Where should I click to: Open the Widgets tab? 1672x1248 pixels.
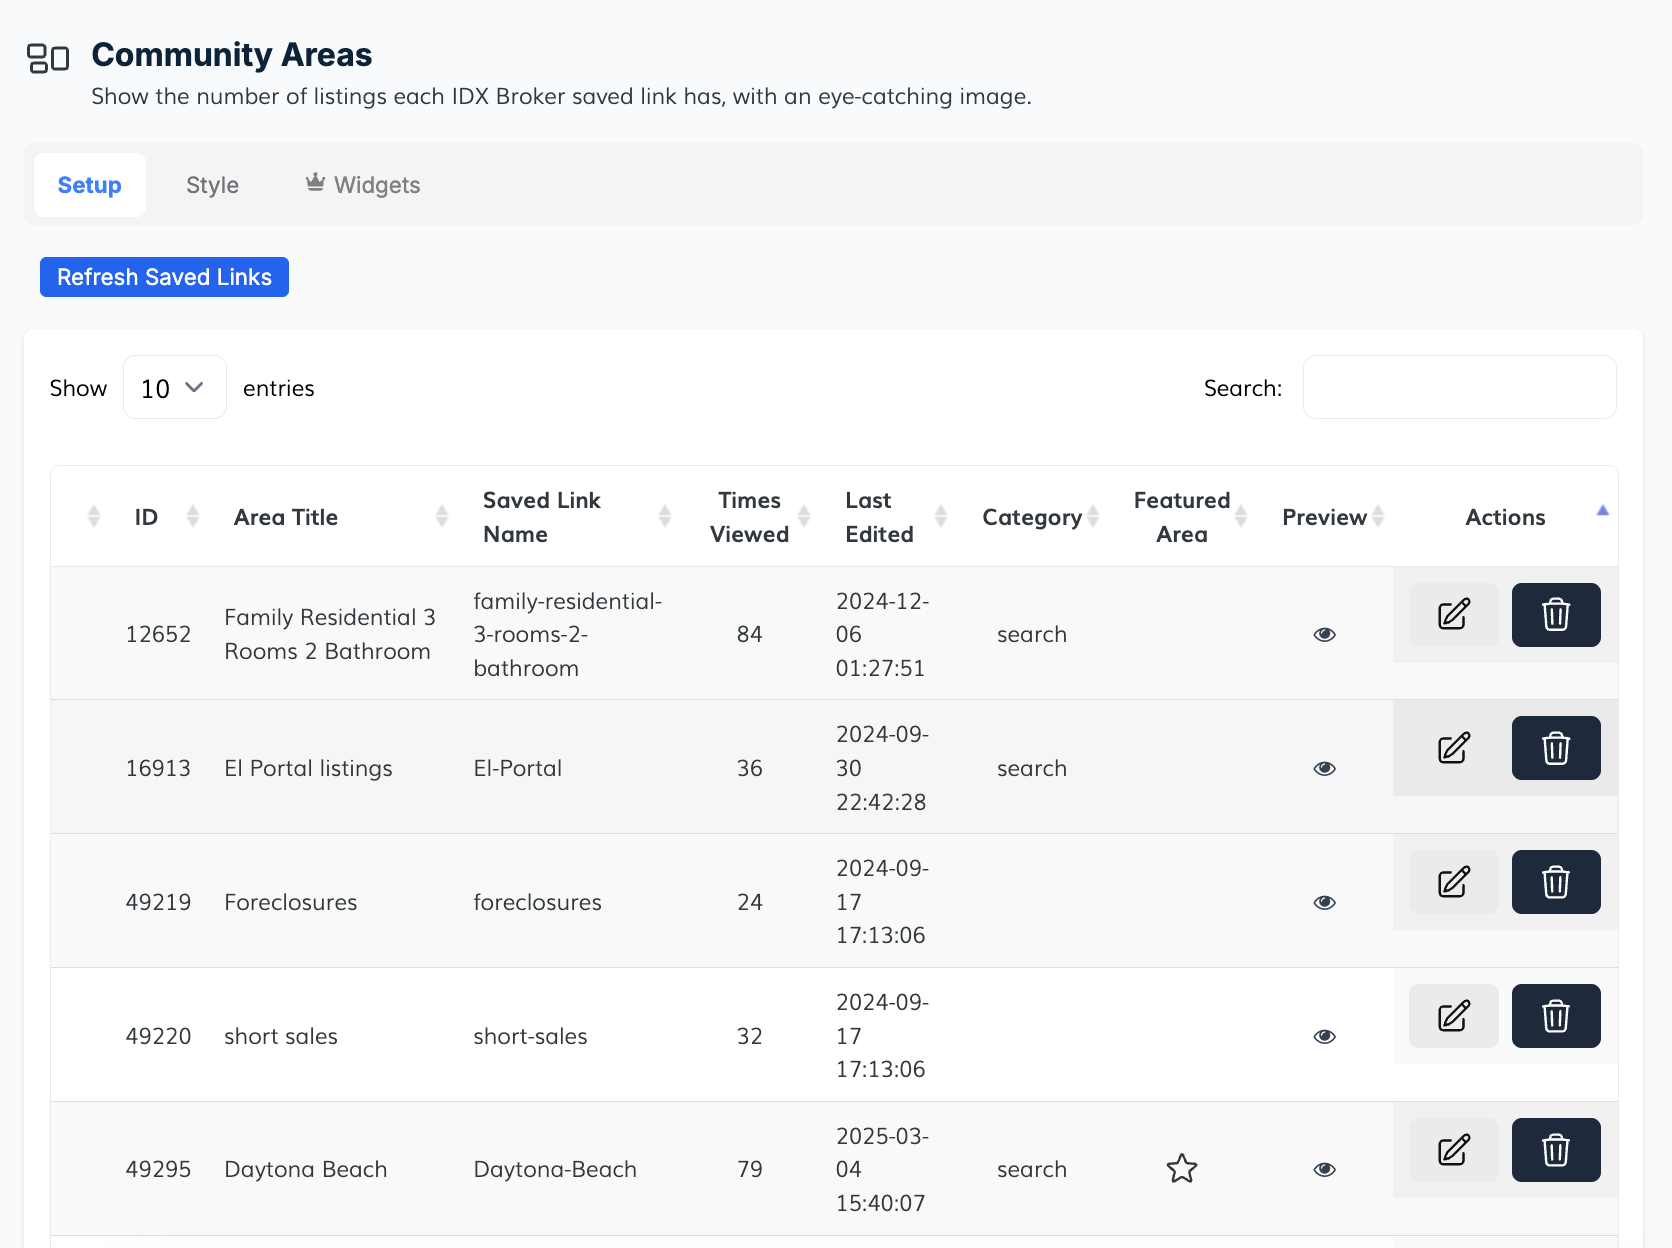(363, 185)
